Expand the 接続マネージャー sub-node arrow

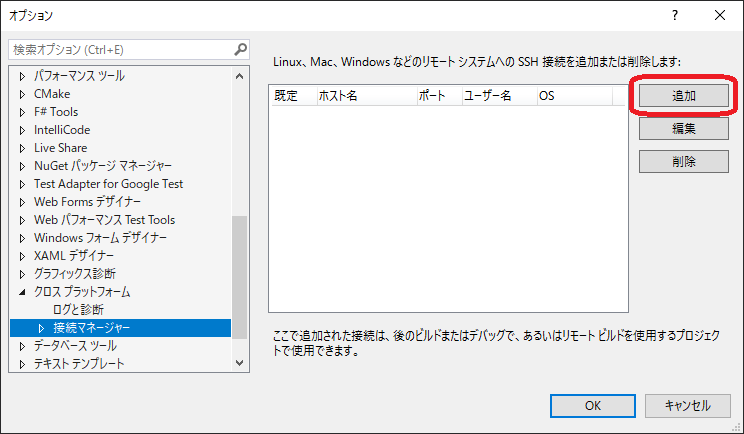[x=41, y=328]
